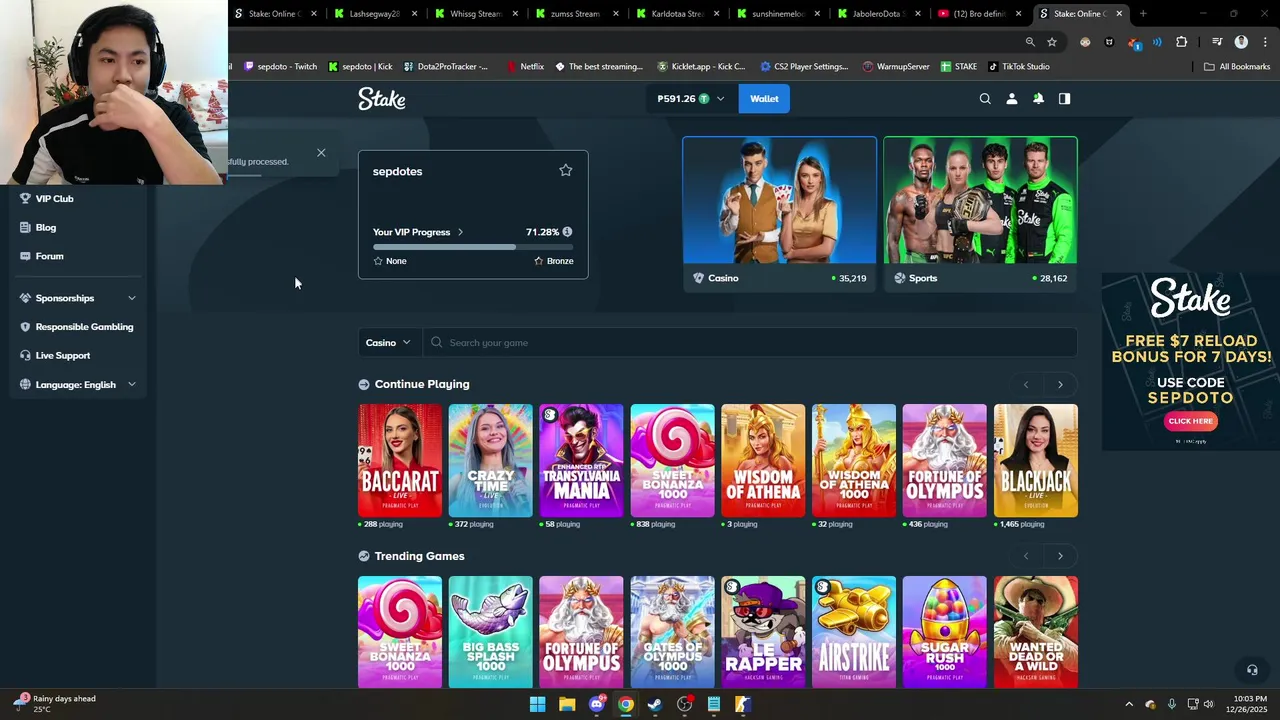
Task: Click the Search your game field
Action: pyautogui.click(x=750, y=342)
